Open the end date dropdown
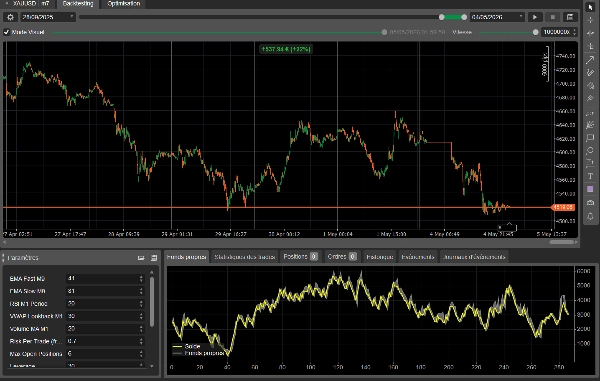 (x=497, y=17)
